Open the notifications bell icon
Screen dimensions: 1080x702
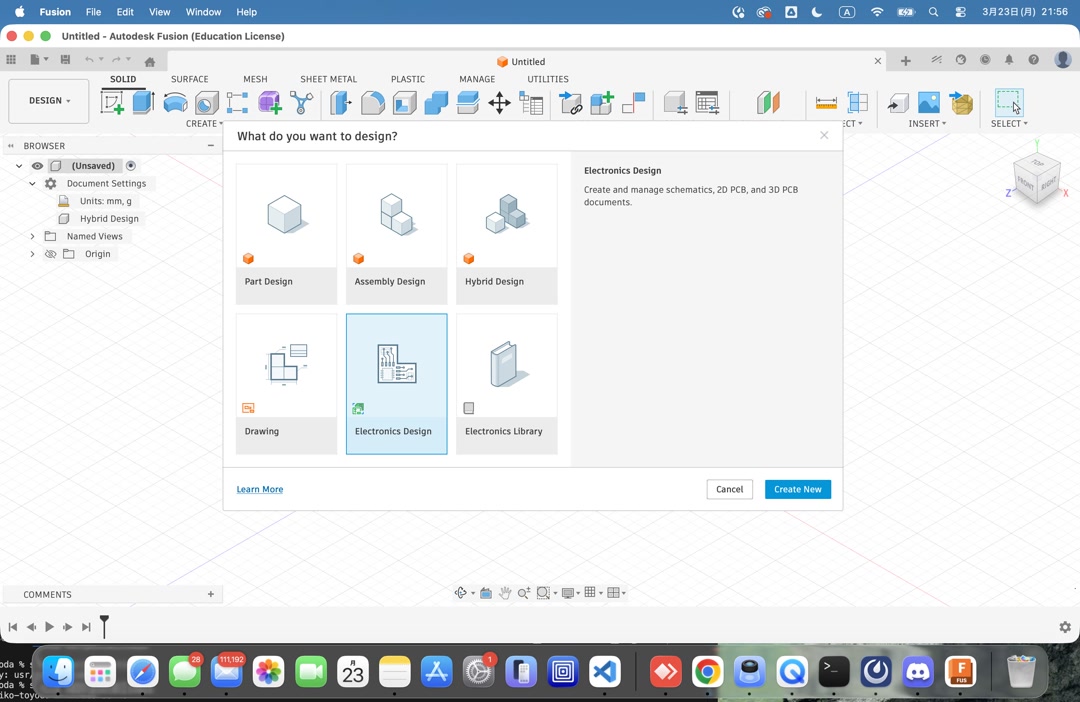(1009, 60)
